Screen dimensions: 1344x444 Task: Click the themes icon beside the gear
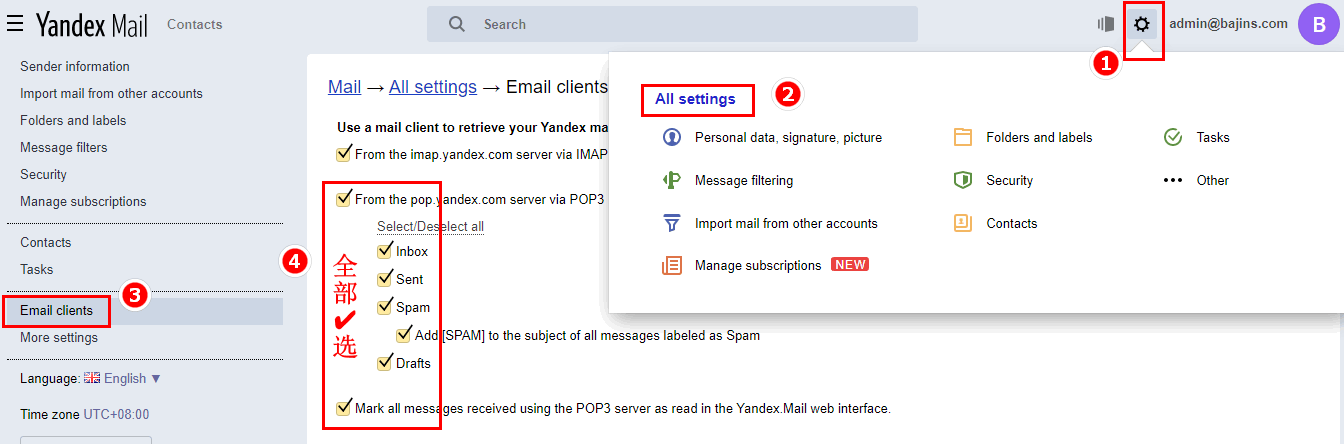click(1105, 24)
